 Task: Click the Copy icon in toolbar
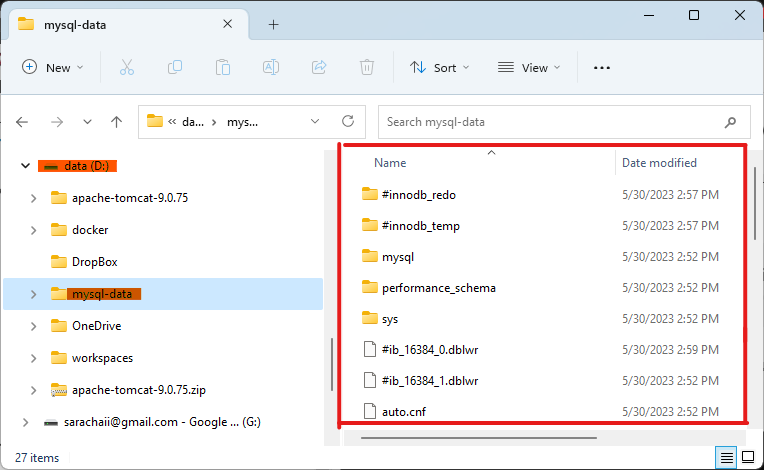175,67
